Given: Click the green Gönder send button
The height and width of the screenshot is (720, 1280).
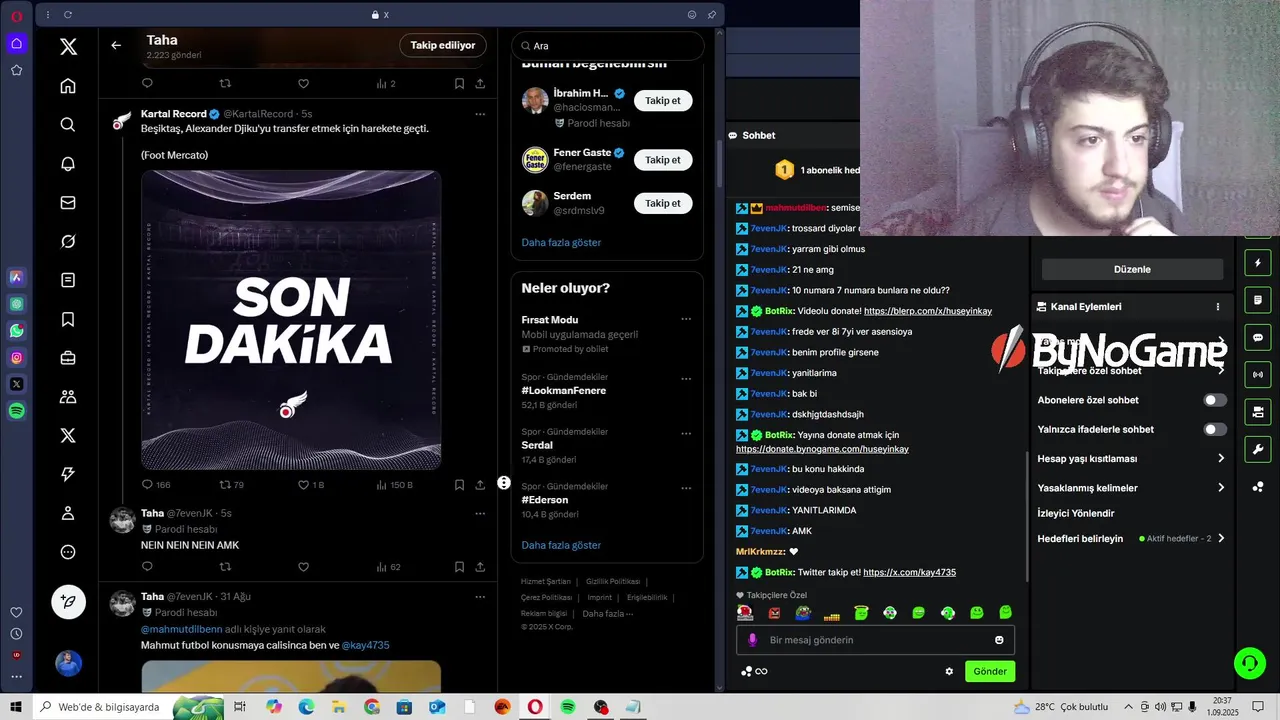Looking at the screenshot, I should tap(990, 671).
